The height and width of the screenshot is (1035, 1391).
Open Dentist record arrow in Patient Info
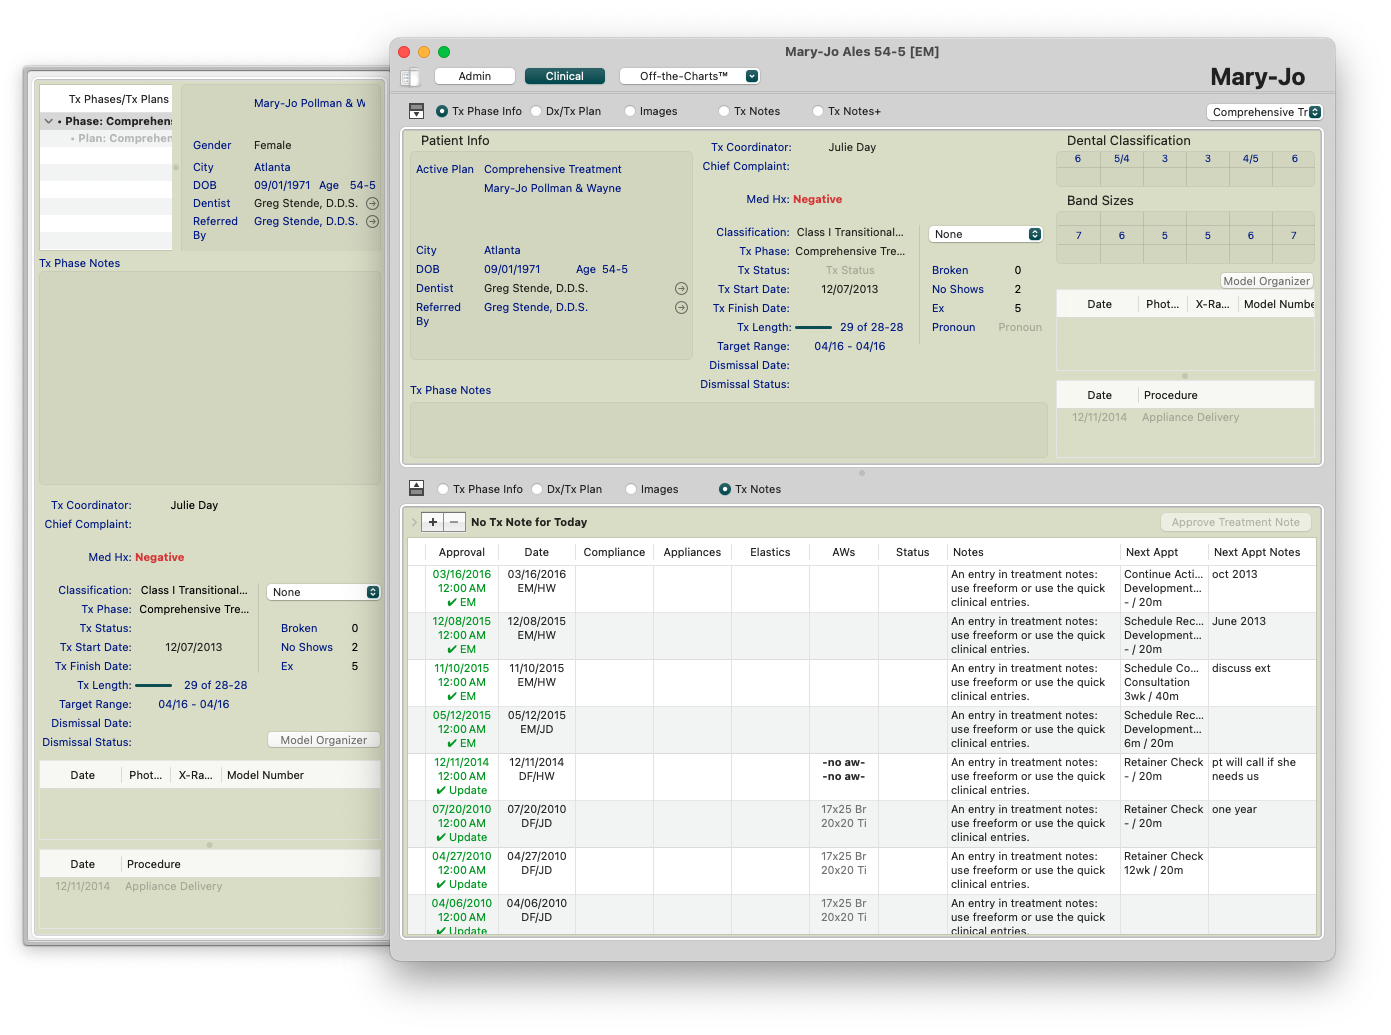(x=681, y=289)
